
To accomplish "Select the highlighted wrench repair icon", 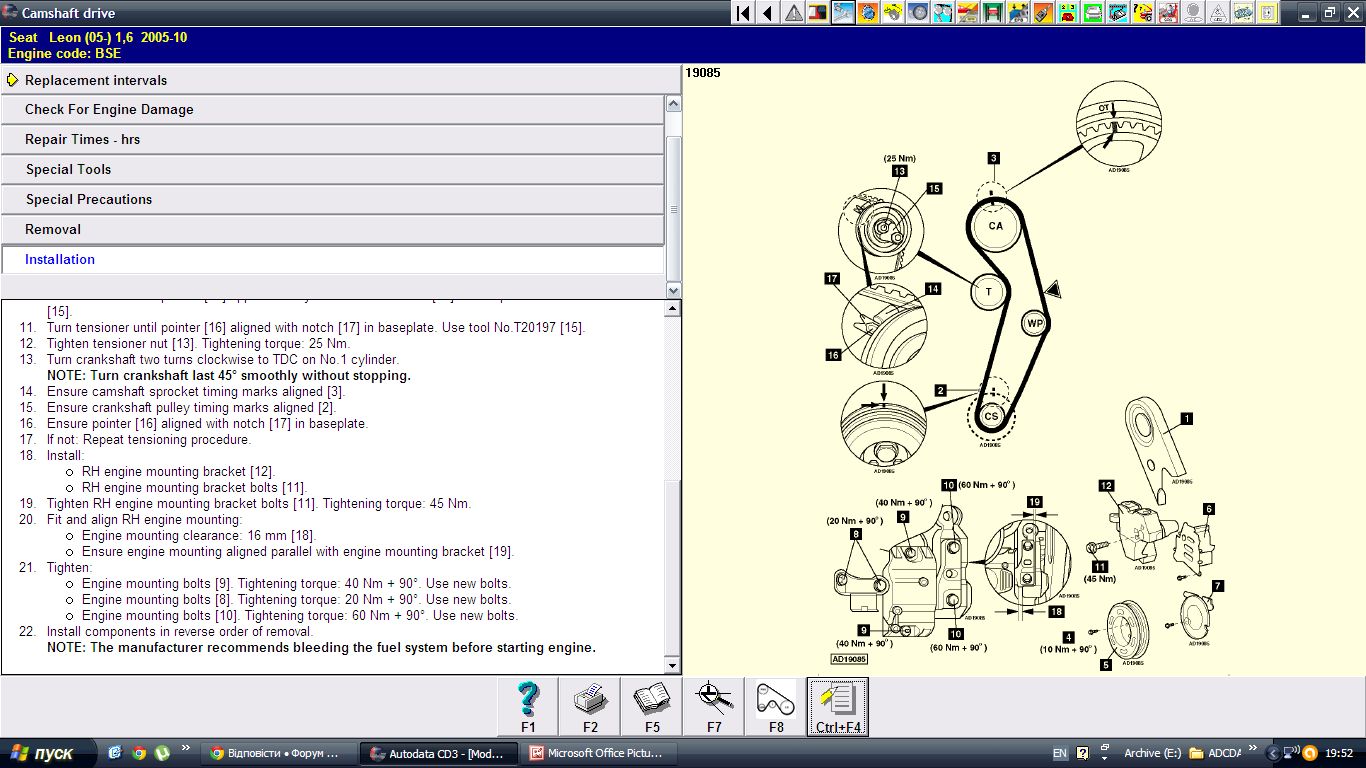I will 843,13.
